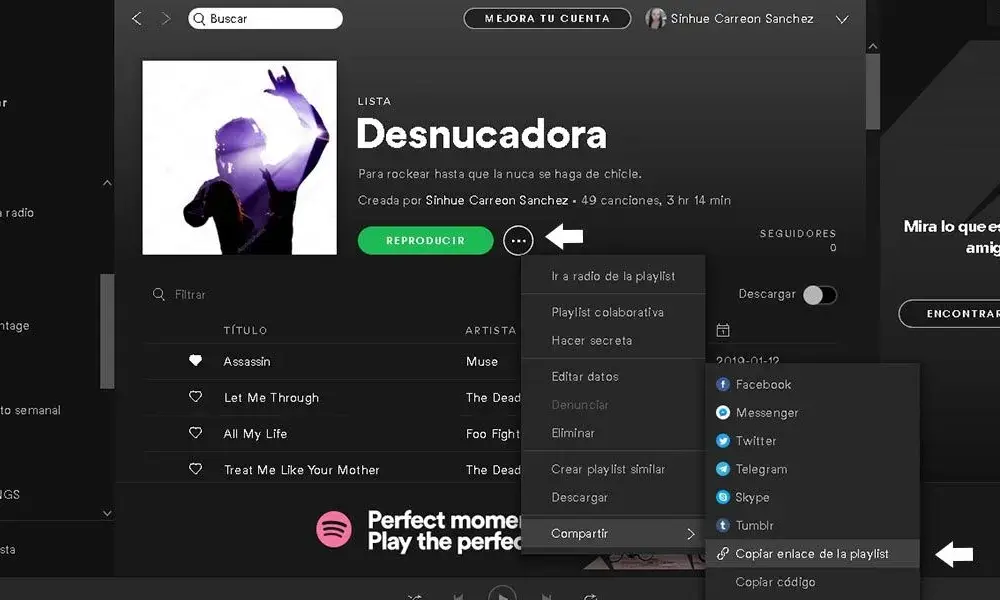Screen dimensions: 1000x600
Task: Sort by the calendar date-added icon
Action: point(723,330)
